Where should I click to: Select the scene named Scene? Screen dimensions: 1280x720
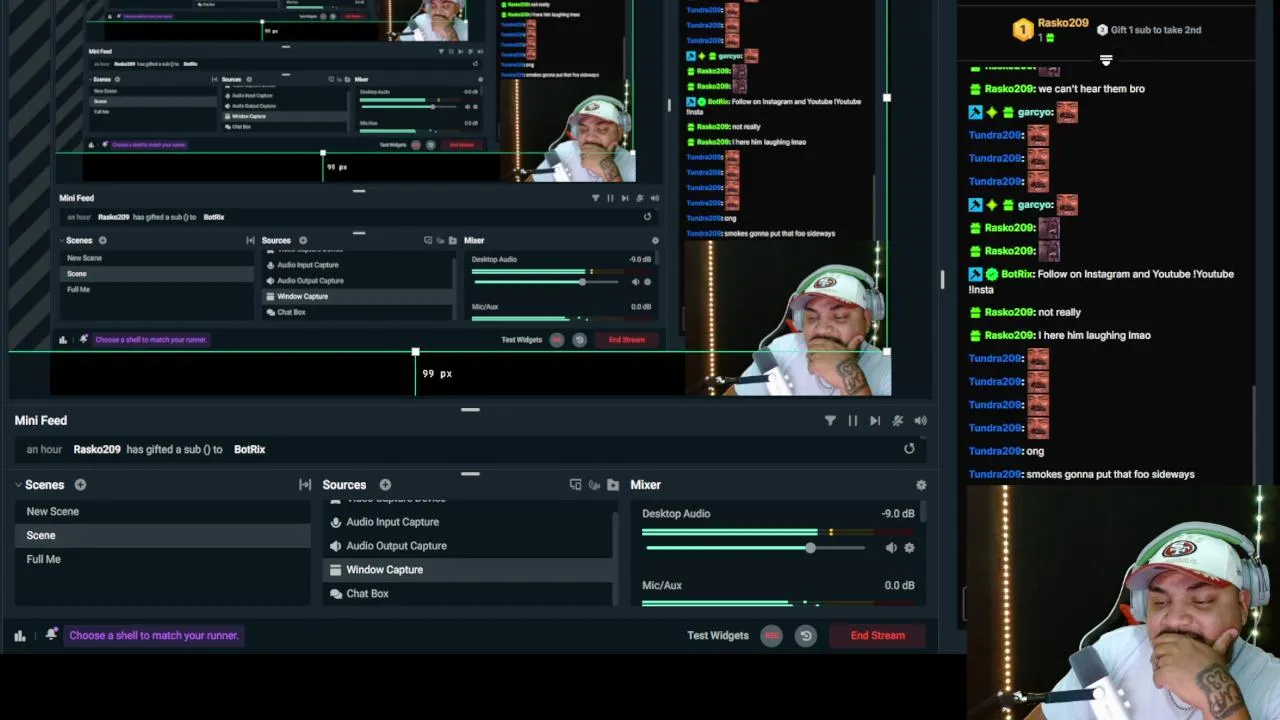pos(162,535)
